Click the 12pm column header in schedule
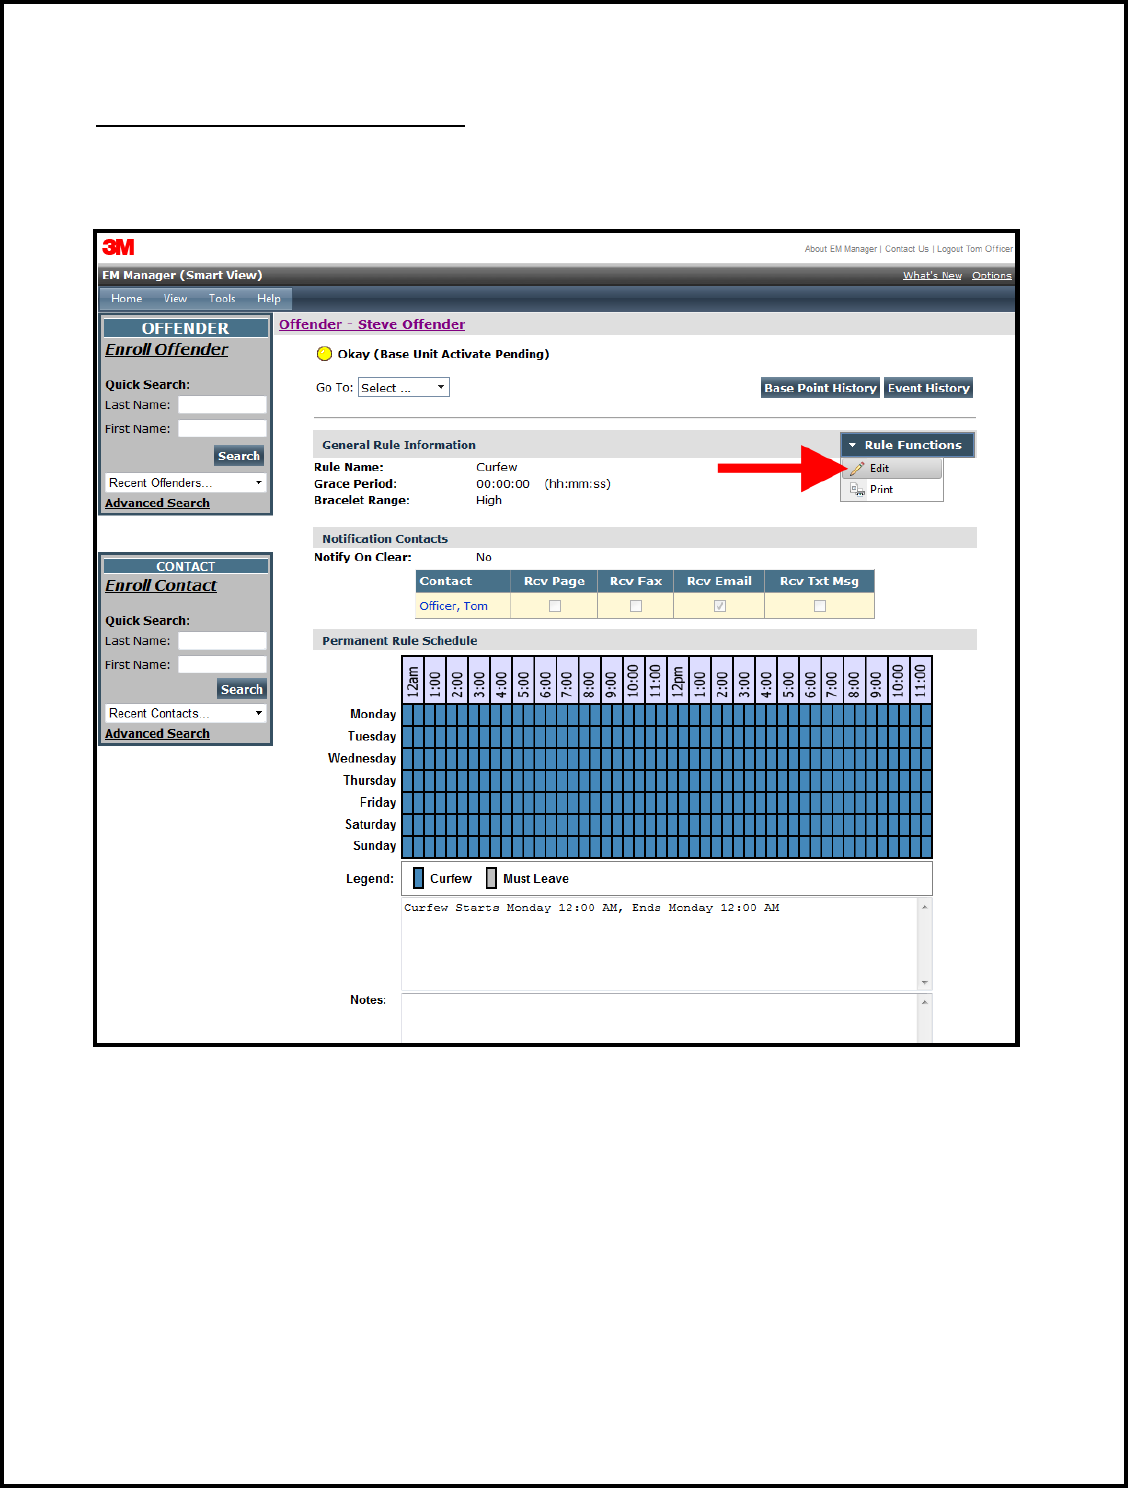Screen dimensions: 1128x1488 pos(677,680)
